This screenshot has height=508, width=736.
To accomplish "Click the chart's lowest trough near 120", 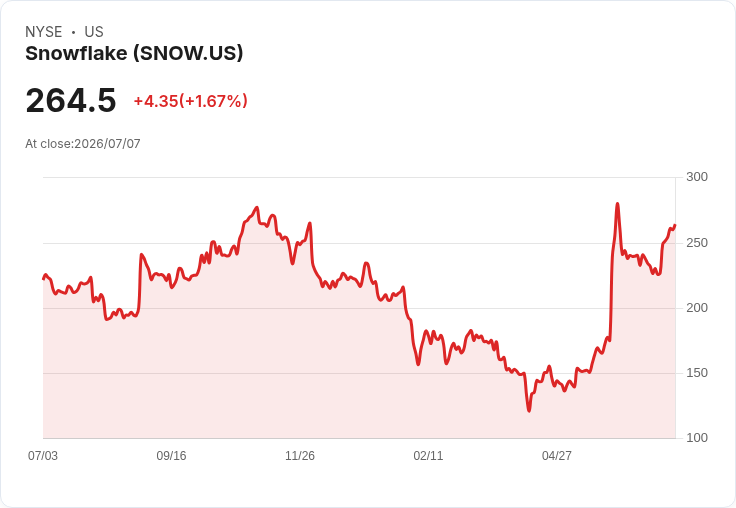I will click(529, 411).
